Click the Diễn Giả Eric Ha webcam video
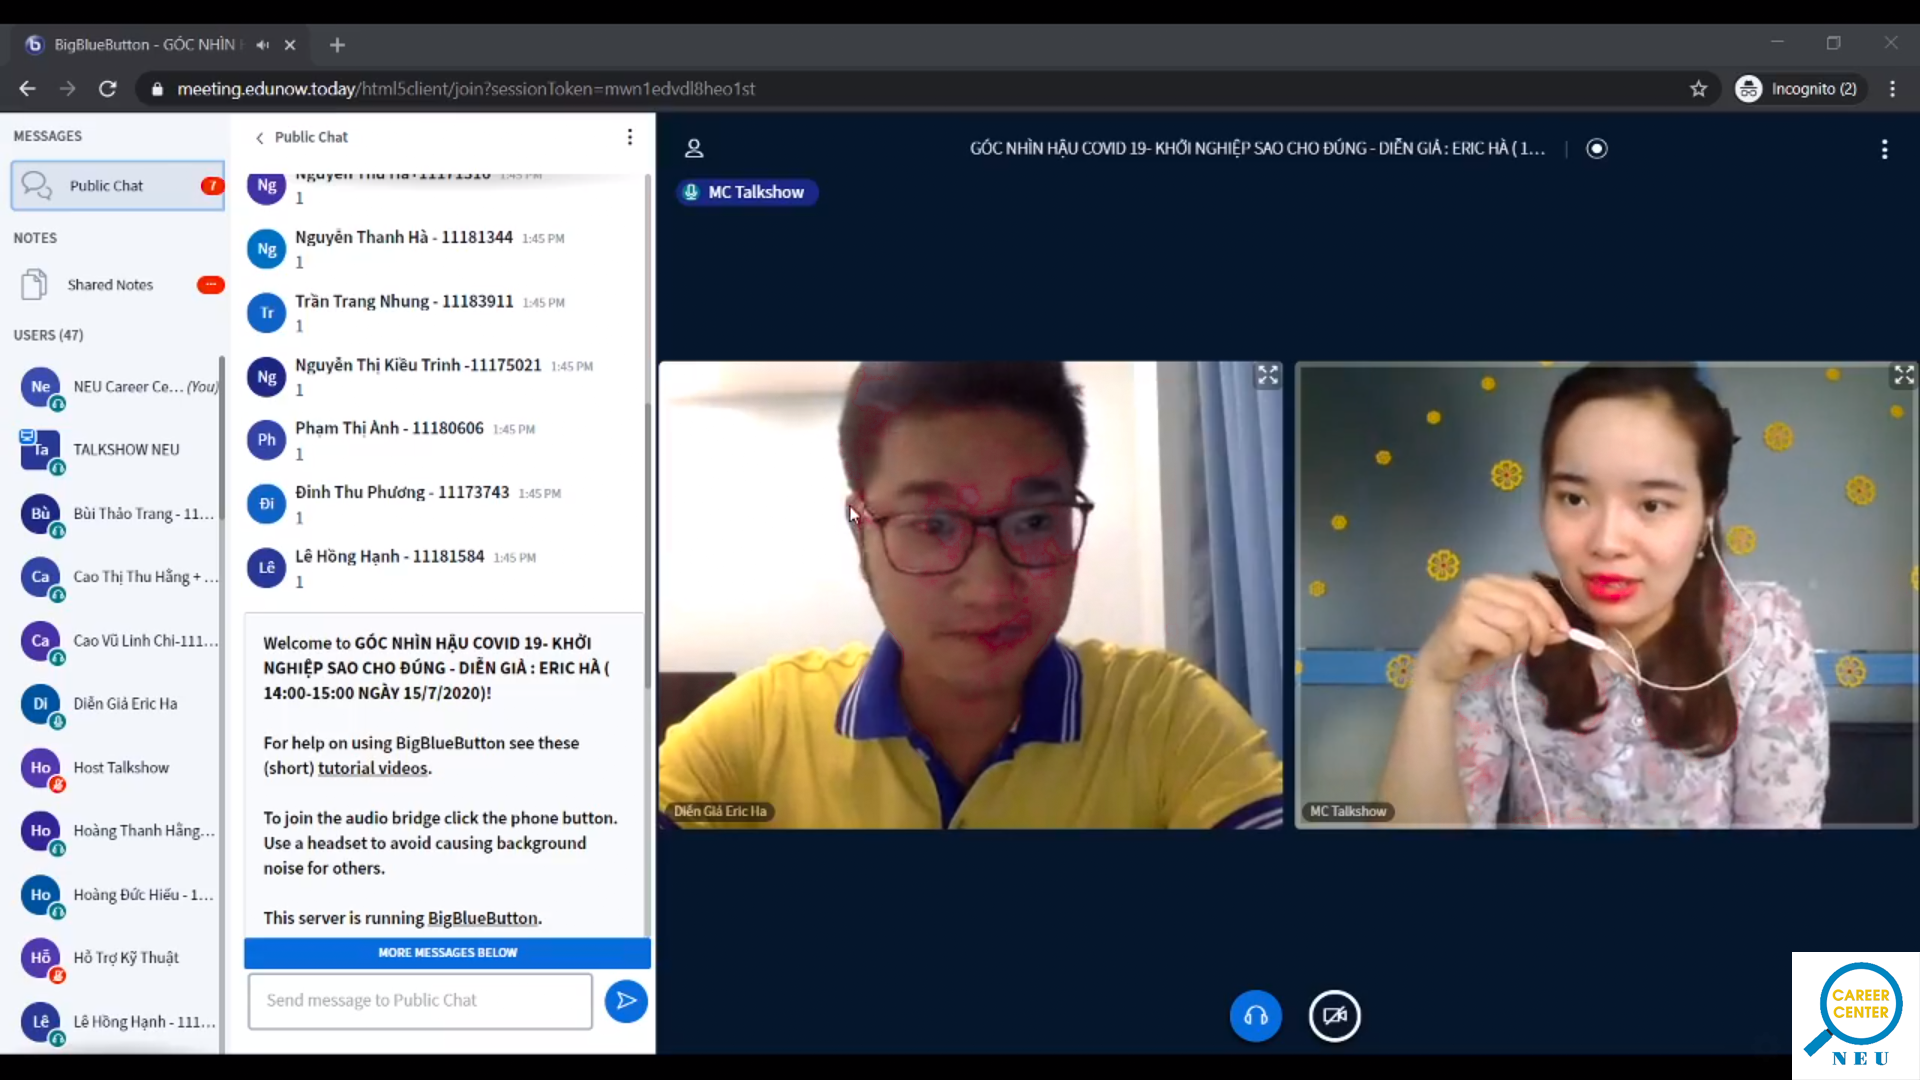Viewport: 1920px width, 1080px height. tap(970, 595)
